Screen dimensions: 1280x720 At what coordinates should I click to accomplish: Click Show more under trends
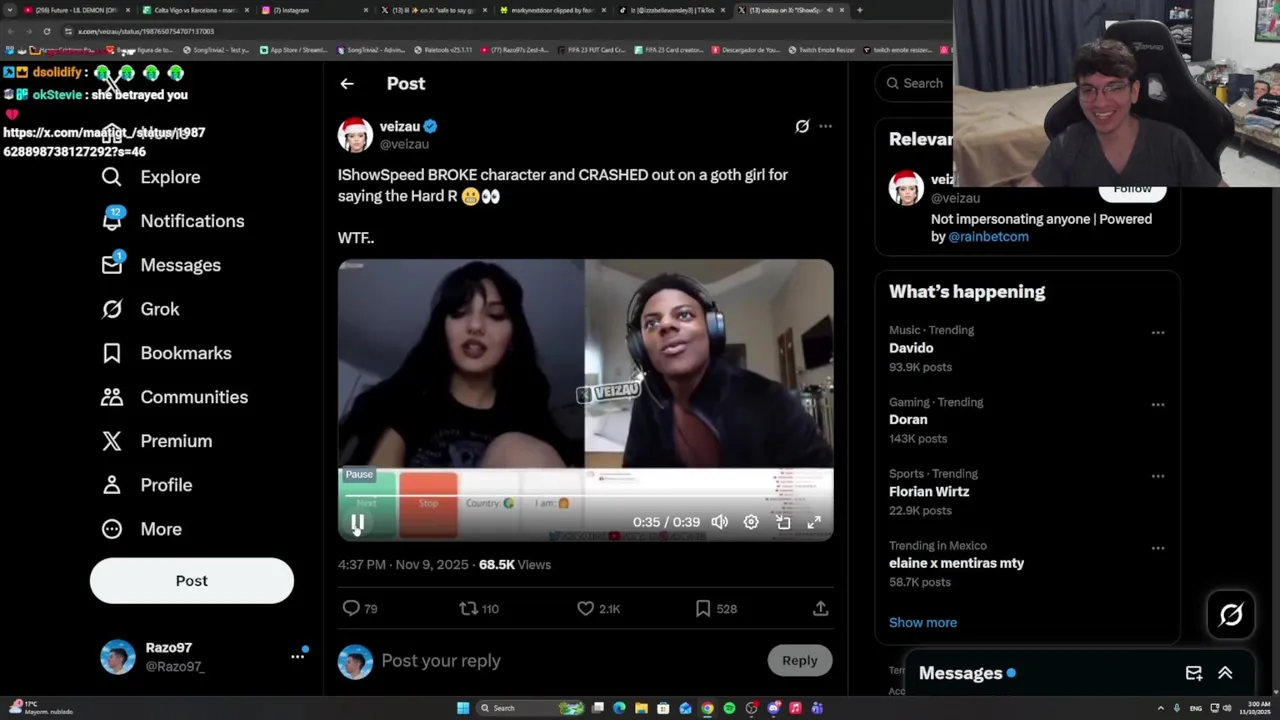(923, 622)
